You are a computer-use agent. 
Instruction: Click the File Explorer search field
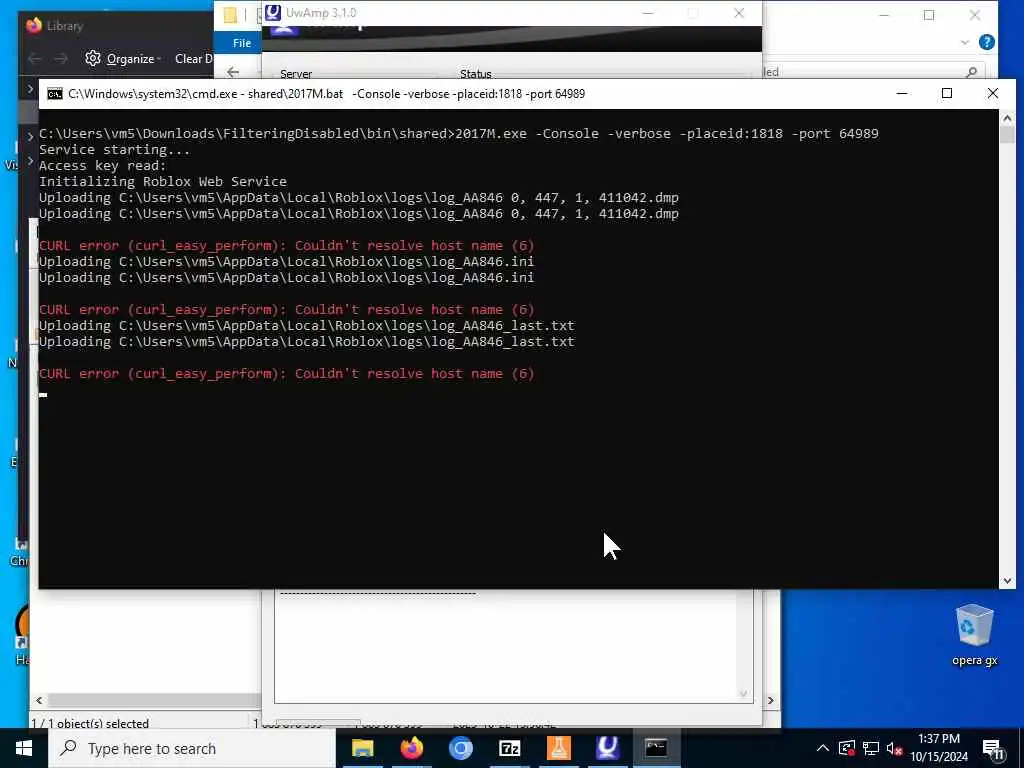(x=874, y=72)
